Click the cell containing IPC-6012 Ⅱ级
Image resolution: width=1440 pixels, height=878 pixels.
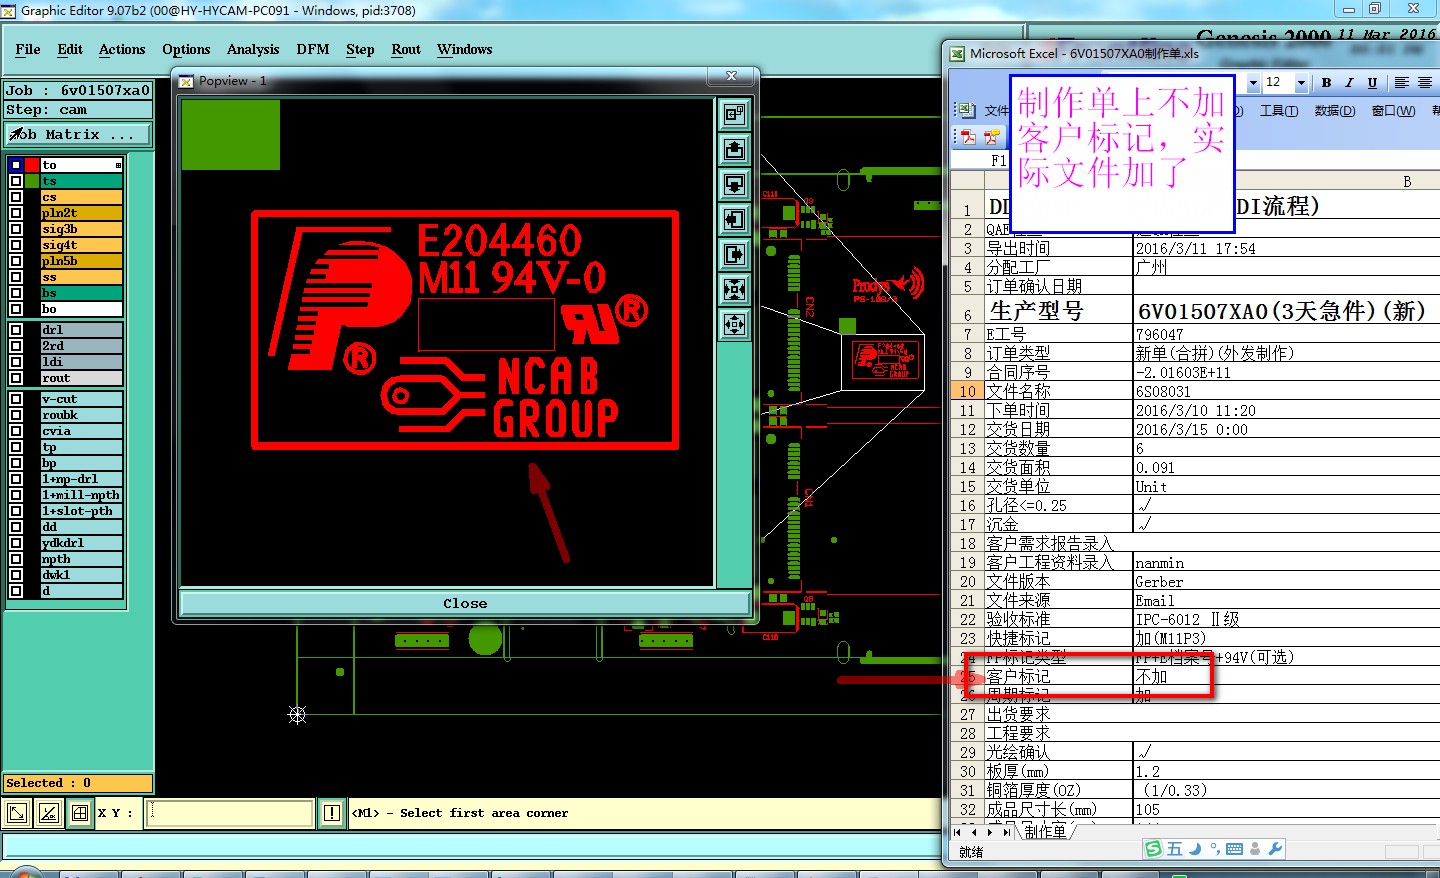click(x=1286, y=619)
